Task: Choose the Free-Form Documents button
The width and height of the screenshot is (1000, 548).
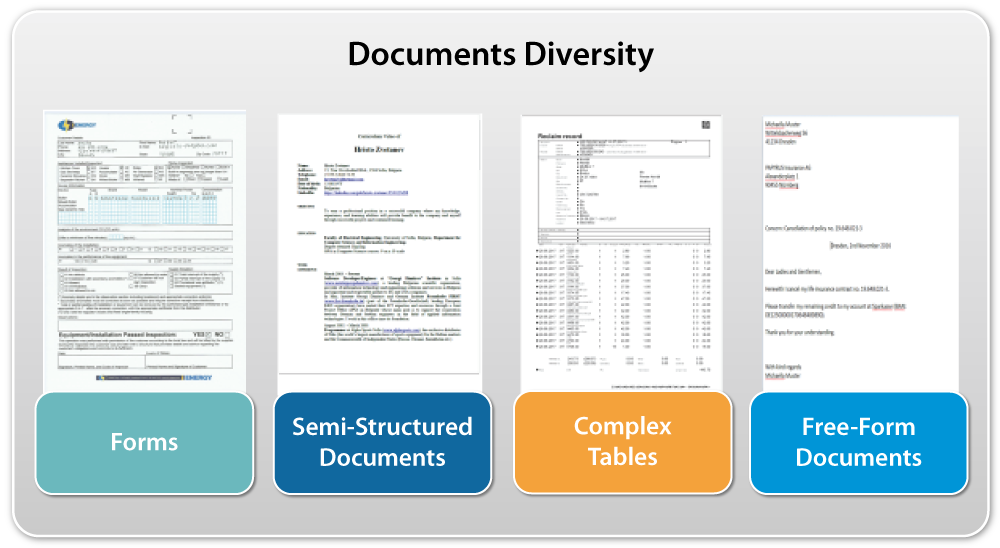Action: coord(858,443)
